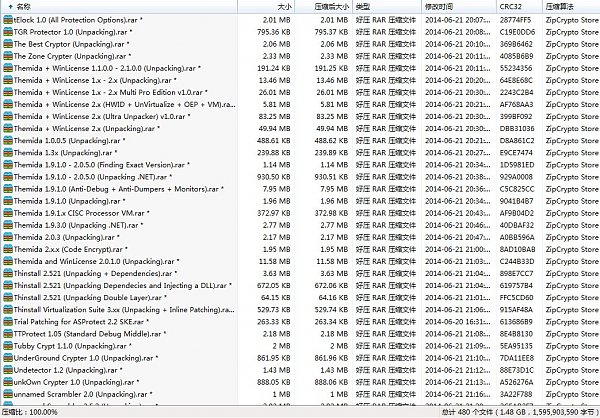Click the archive icon of The Best Cryptor

point(8,44)
